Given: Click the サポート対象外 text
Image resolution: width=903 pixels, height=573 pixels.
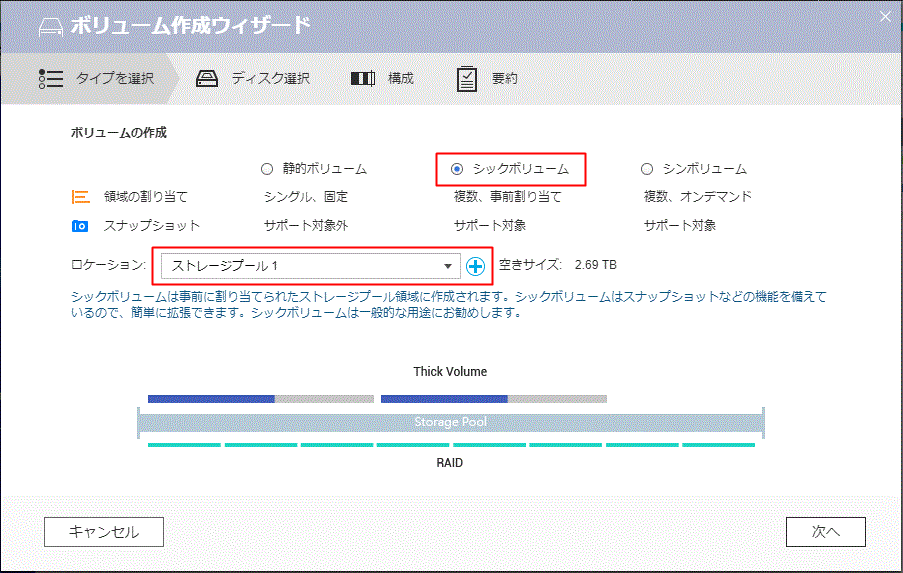Looking at the screenshot, I should pyautogui.click(x=306, y=226).
